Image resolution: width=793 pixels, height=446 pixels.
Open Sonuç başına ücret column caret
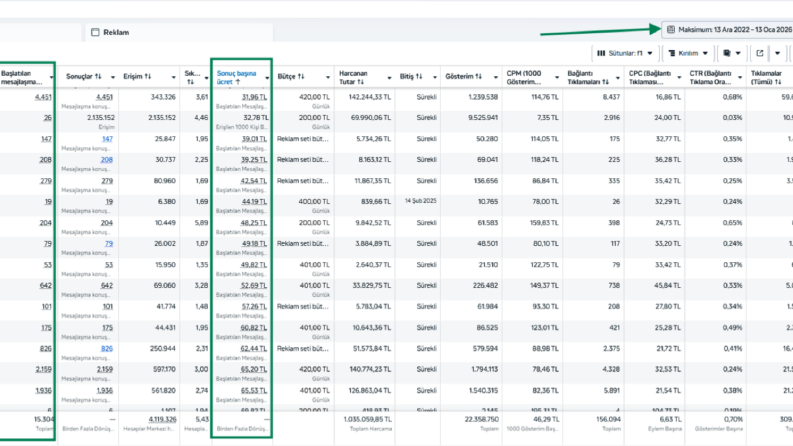(267, 77)
